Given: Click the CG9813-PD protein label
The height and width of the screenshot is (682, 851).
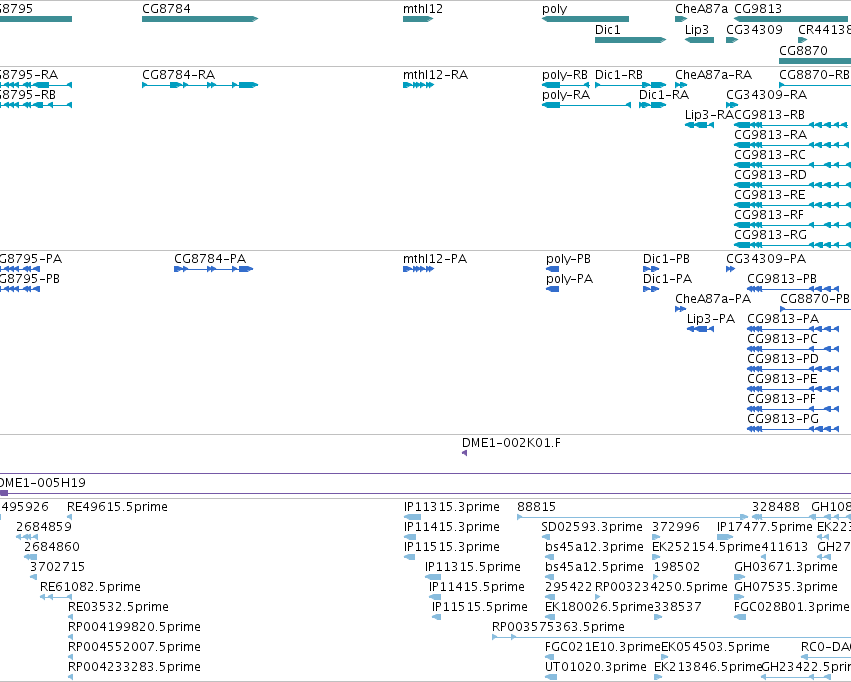Looking at the screenshot, I should (x=783, y=359).
